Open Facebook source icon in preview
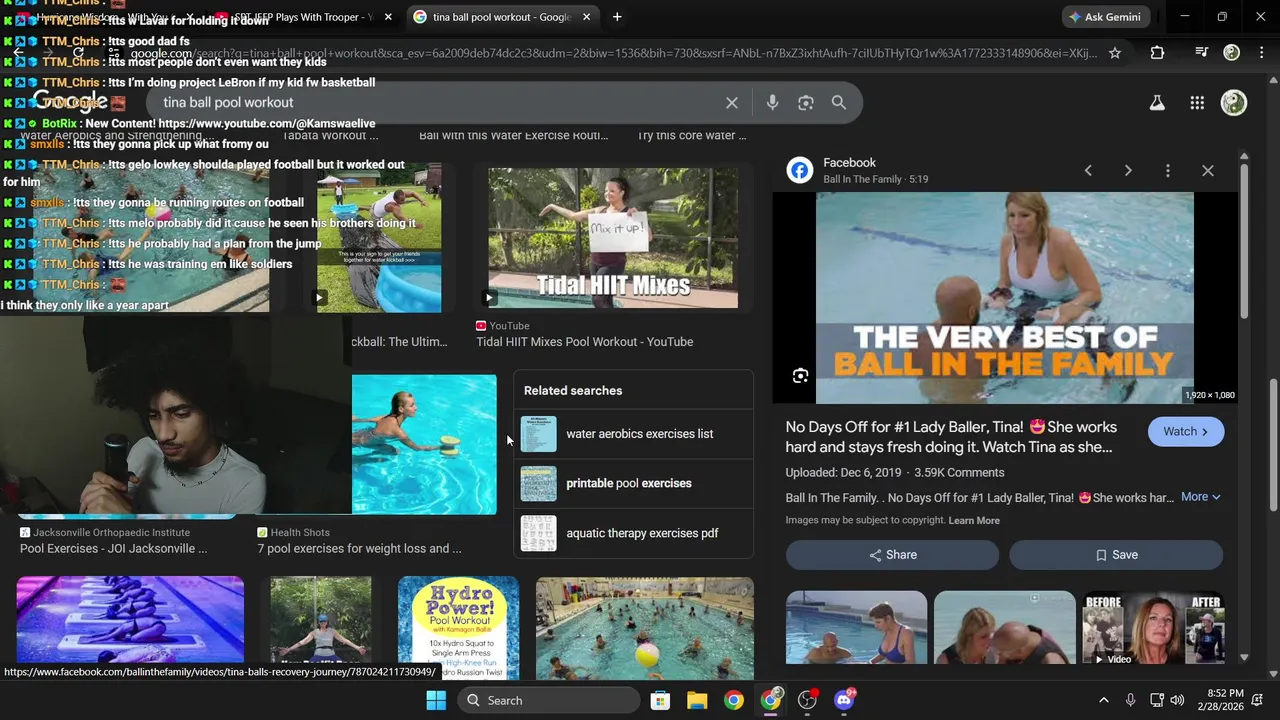Image resolution: width=1280 pixels, height=720 pixels. pos(799,170)
